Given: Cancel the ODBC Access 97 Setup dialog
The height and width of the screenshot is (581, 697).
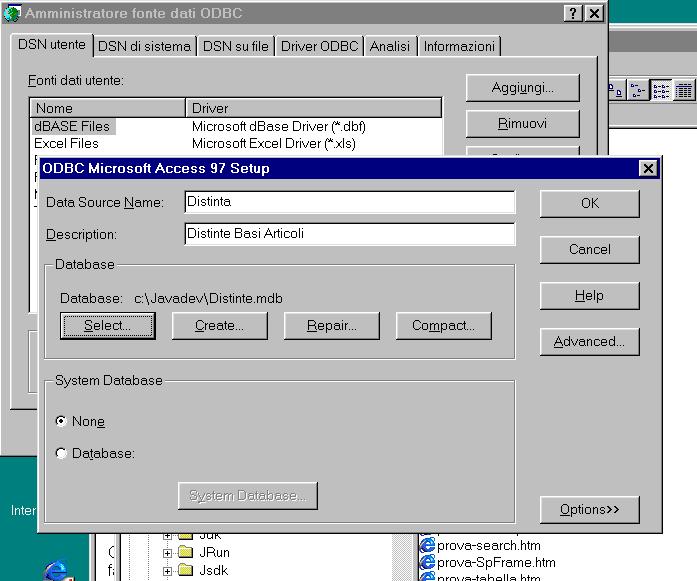Looking at the screenshot, I should (x=589, y=249).
